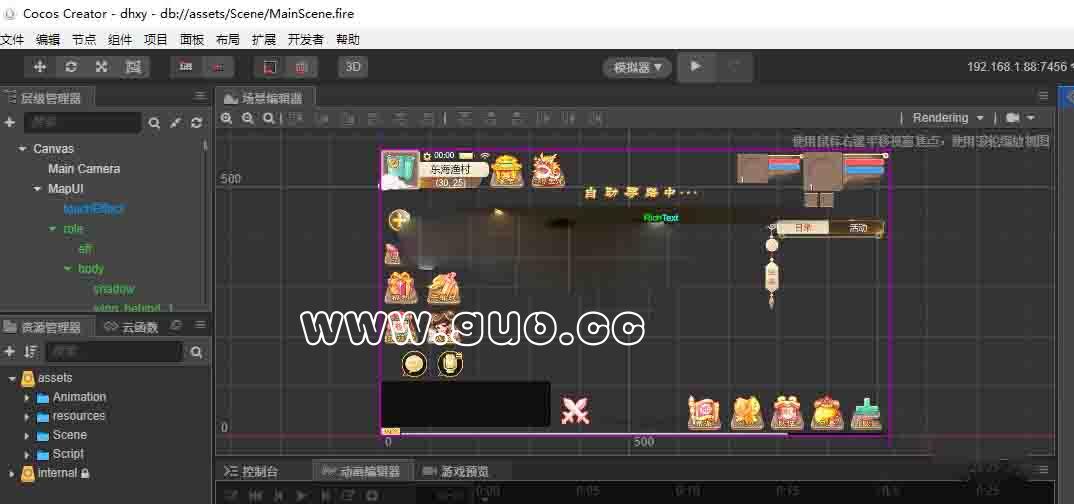Toggle the pivot/center gizmo mode button
The height and width of the screenshot is (504, 1074).
(185, 67)
